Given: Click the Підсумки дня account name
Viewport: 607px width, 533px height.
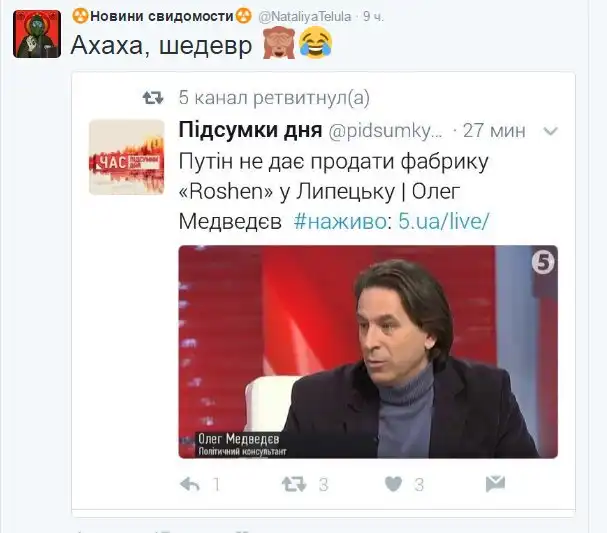Looking at the screenshot, I should pos(250,130).
